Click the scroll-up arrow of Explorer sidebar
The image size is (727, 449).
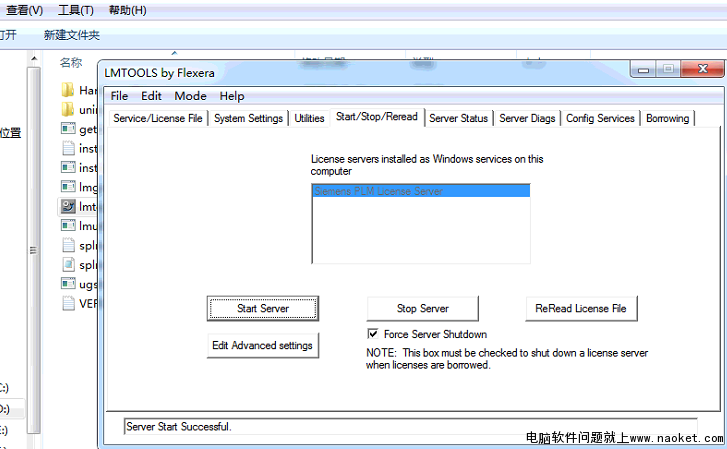33,59
